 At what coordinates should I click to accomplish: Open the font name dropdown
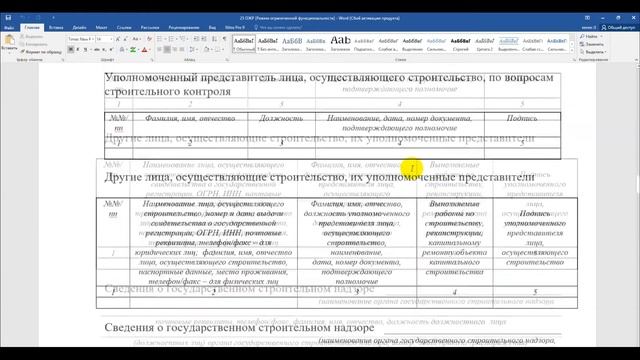(x=93, y=39)
